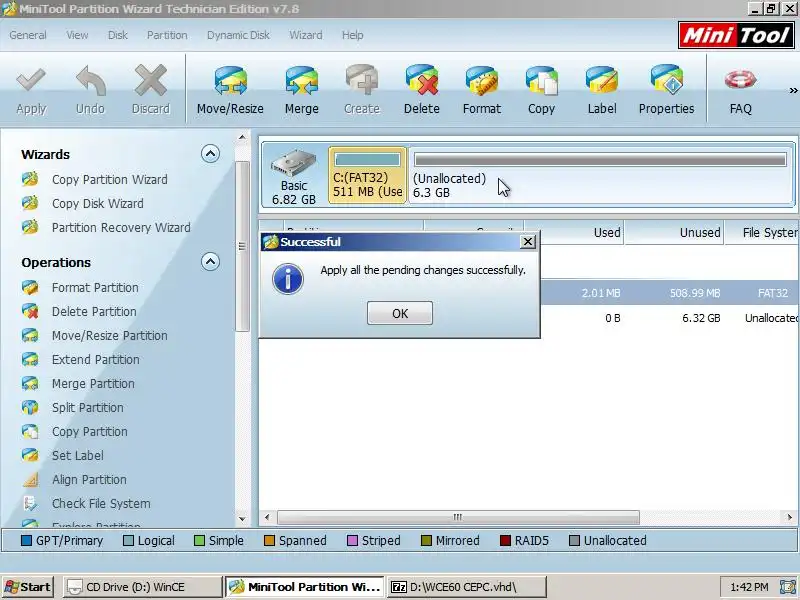
Task: Open the General menu
Action: pos(28,35)
